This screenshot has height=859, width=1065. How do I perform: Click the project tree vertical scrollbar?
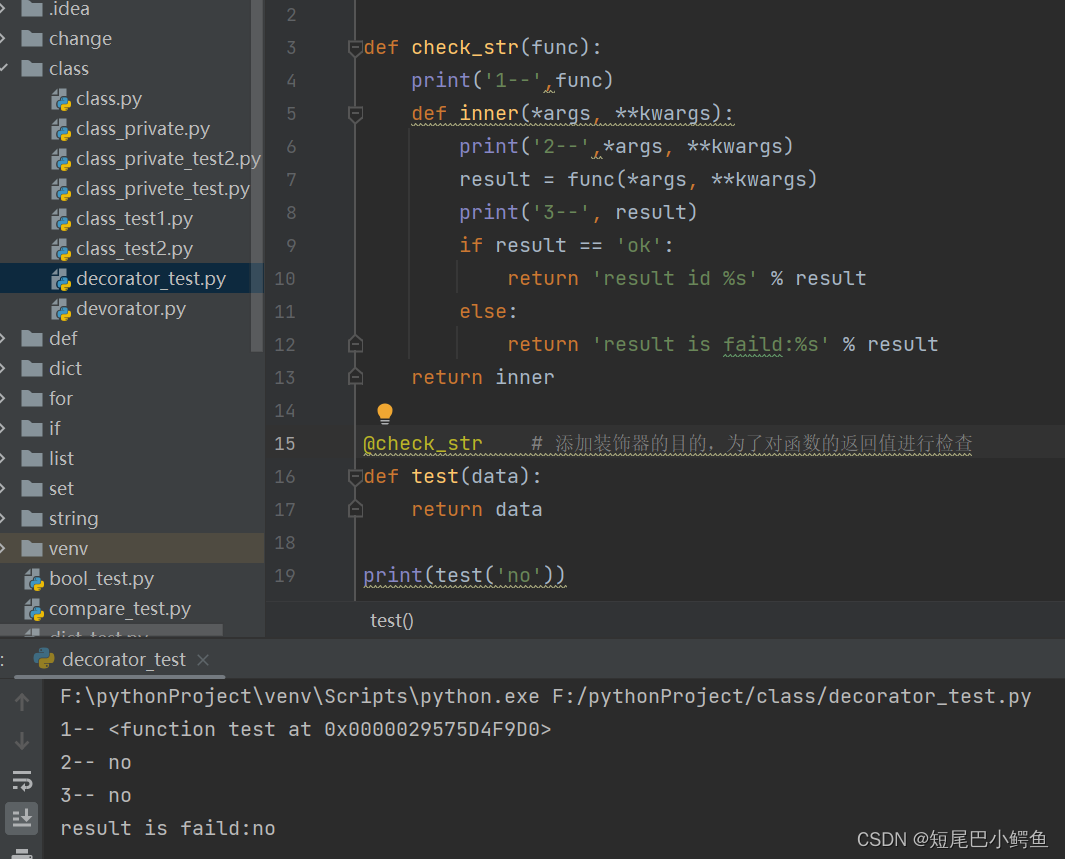(x=257, y=177)
